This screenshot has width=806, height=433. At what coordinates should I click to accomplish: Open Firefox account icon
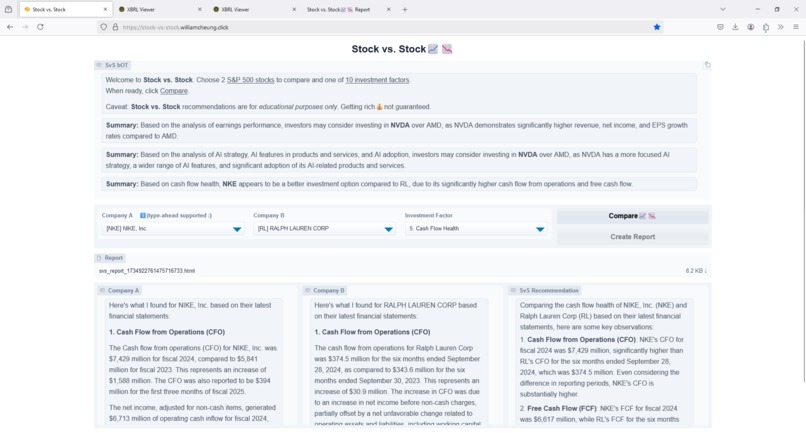pyautogui.click(x=750, y=27)
